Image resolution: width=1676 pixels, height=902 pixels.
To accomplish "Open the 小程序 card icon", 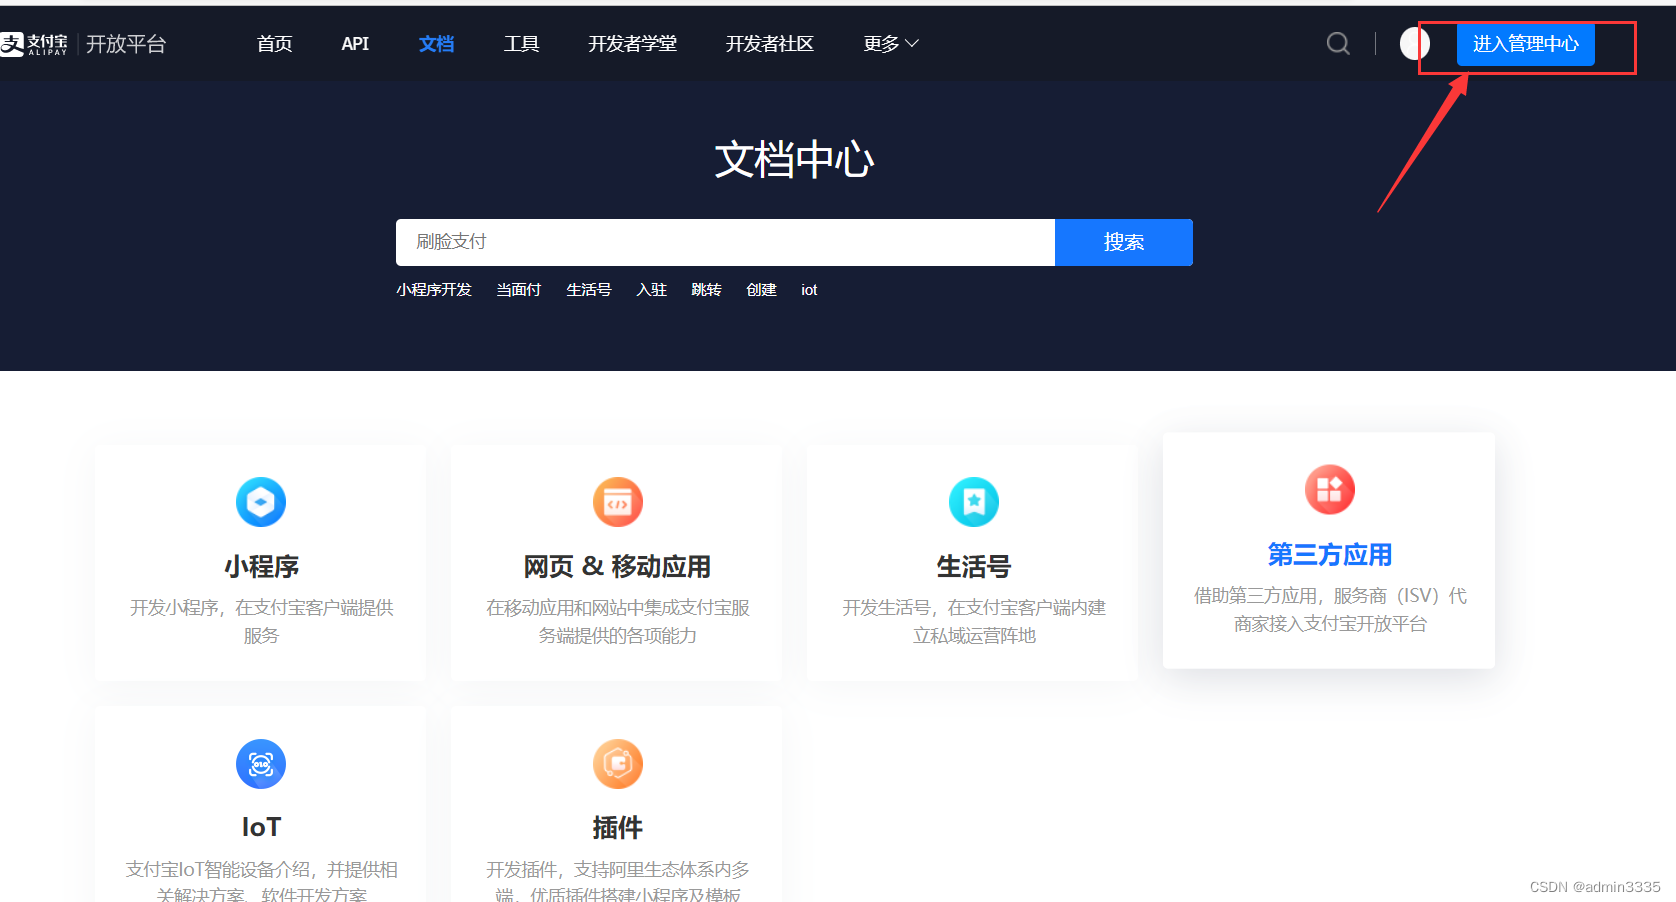I will (260, 502).
